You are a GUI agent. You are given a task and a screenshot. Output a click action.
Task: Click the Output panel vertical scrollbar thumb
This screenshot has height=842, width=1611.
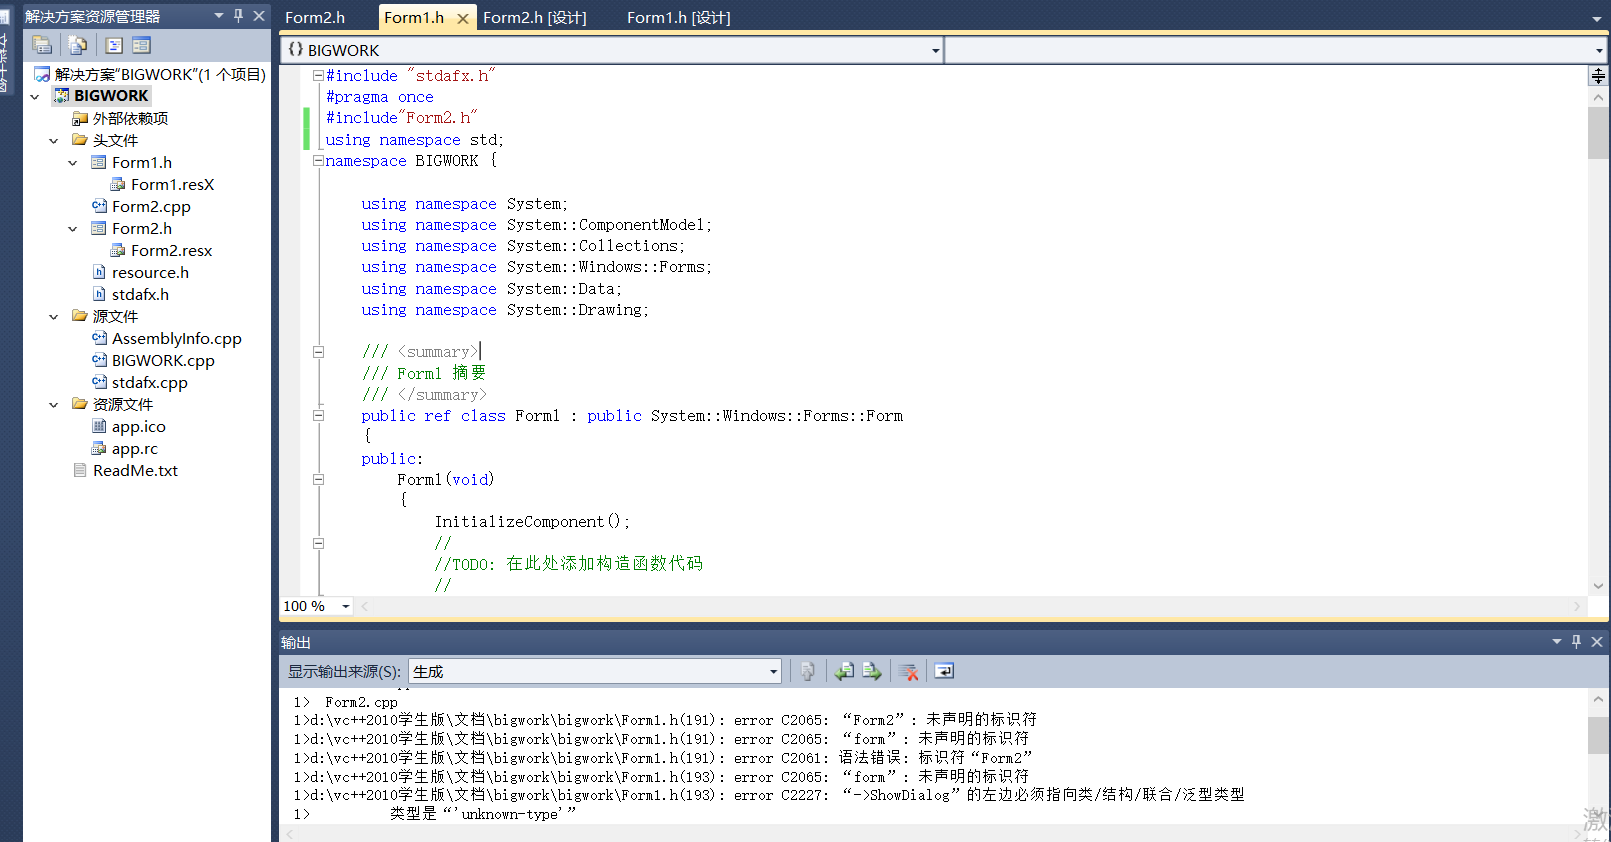coord(1598,735)
